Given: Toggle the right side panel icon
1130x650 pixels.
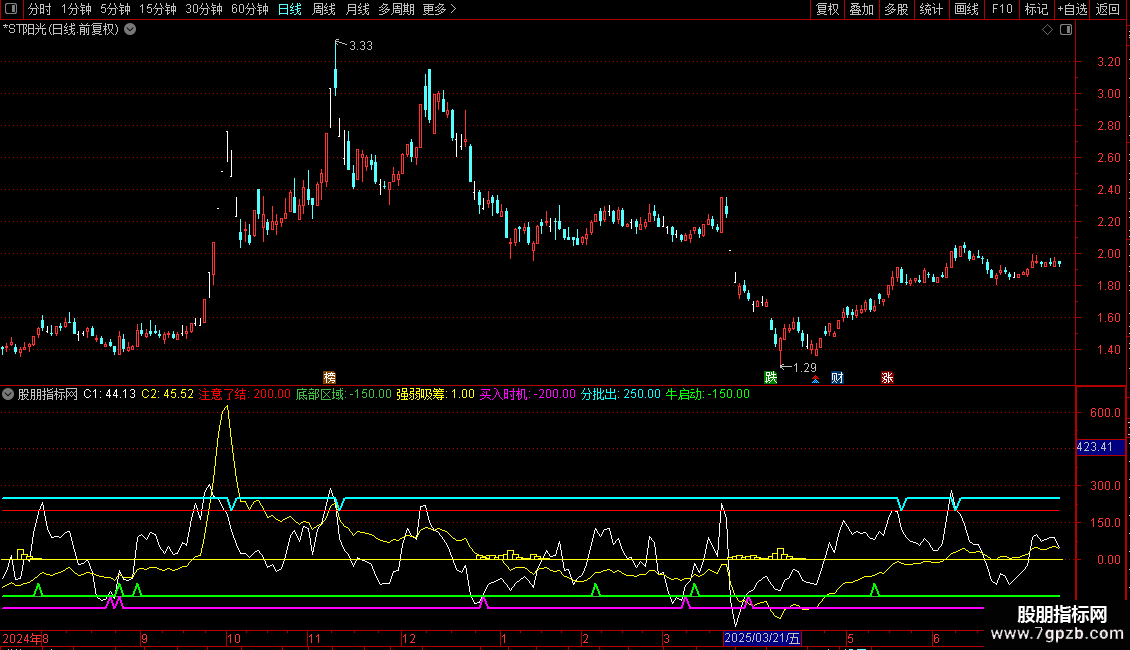Looking at the screenshot, I should tap(1066, 30).
